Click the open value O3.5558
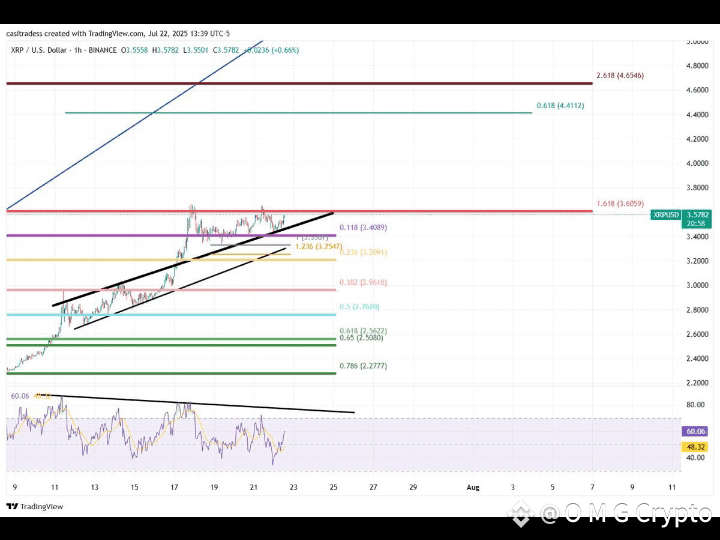This screenshot has width=720, height=540. pyautogui.click(x=135, y=50)
